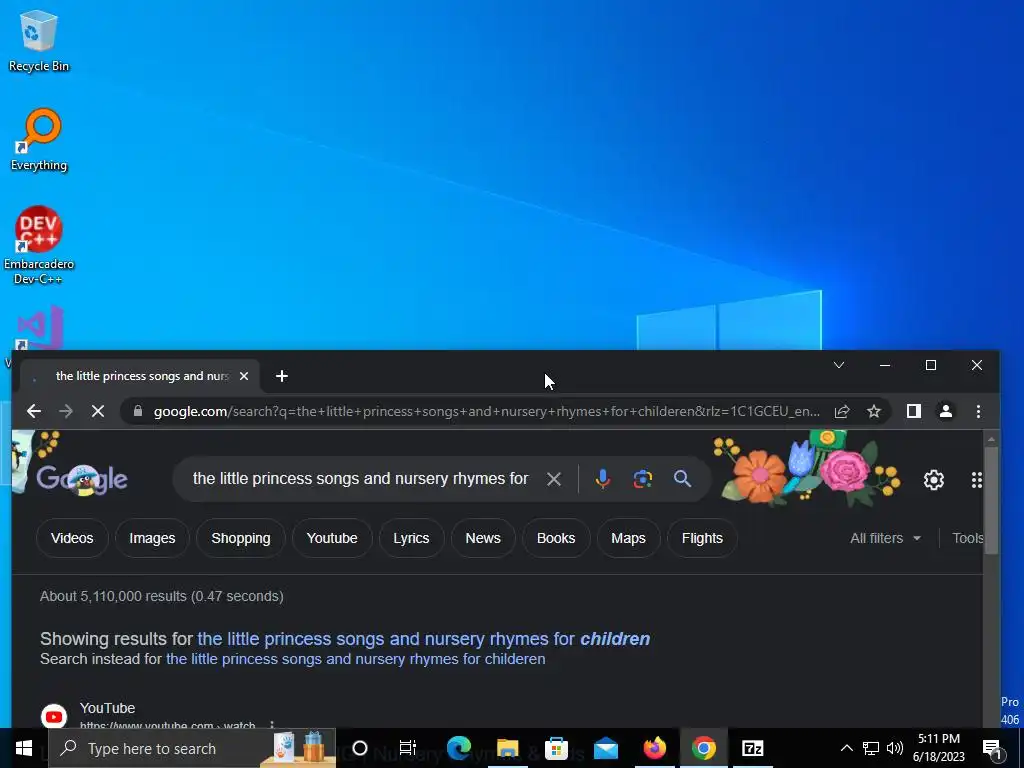Viewport: 1024px width, 768px height.
Task: Open File Explorer from the taskbar
Action: [x=507, y=748]
